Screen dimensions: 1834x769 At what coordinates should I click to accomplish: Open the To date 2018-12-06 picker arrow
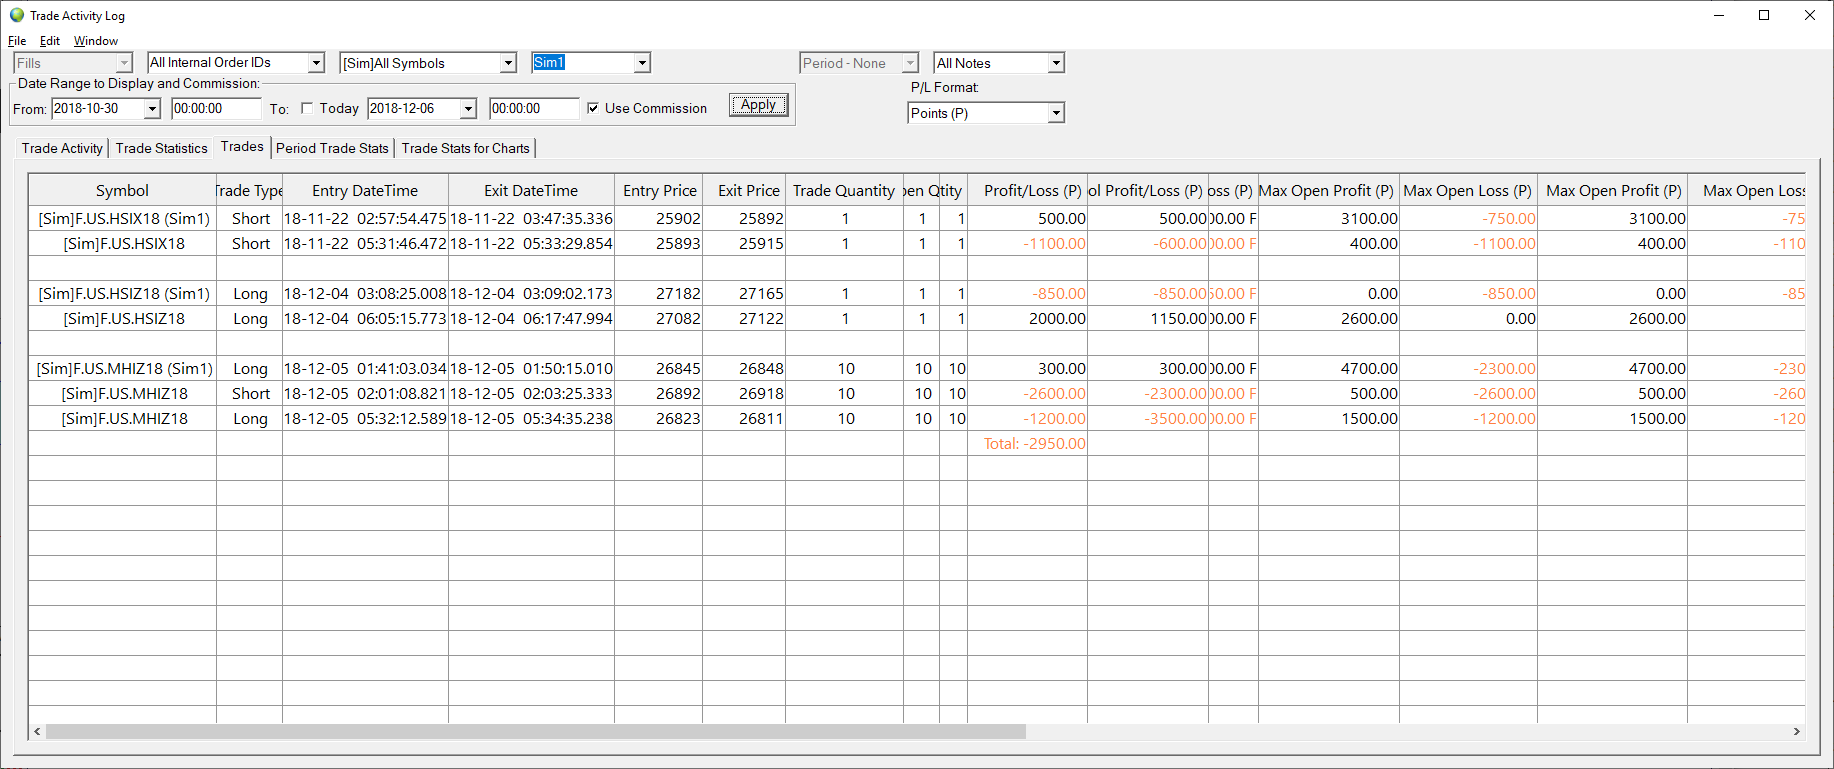pyautogui.click(x=468, y=109)
